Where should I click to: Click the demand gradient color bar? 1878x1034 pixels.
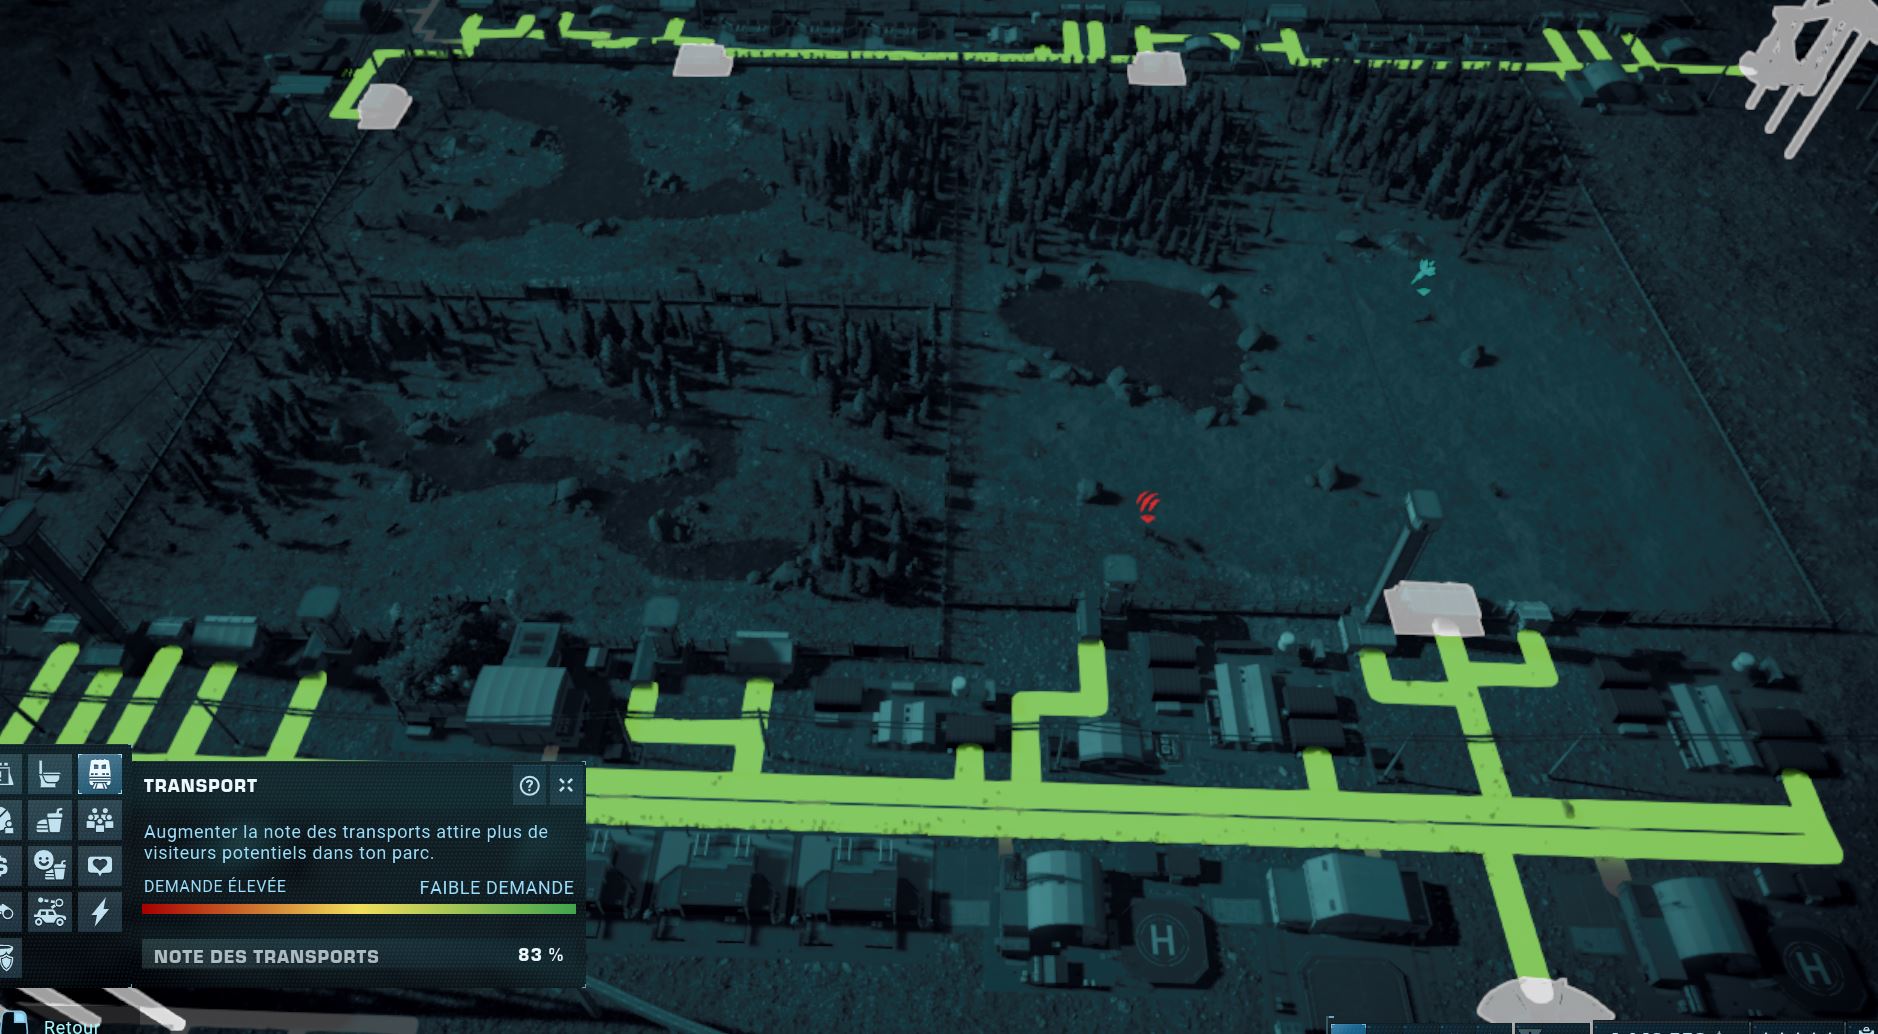359,909
